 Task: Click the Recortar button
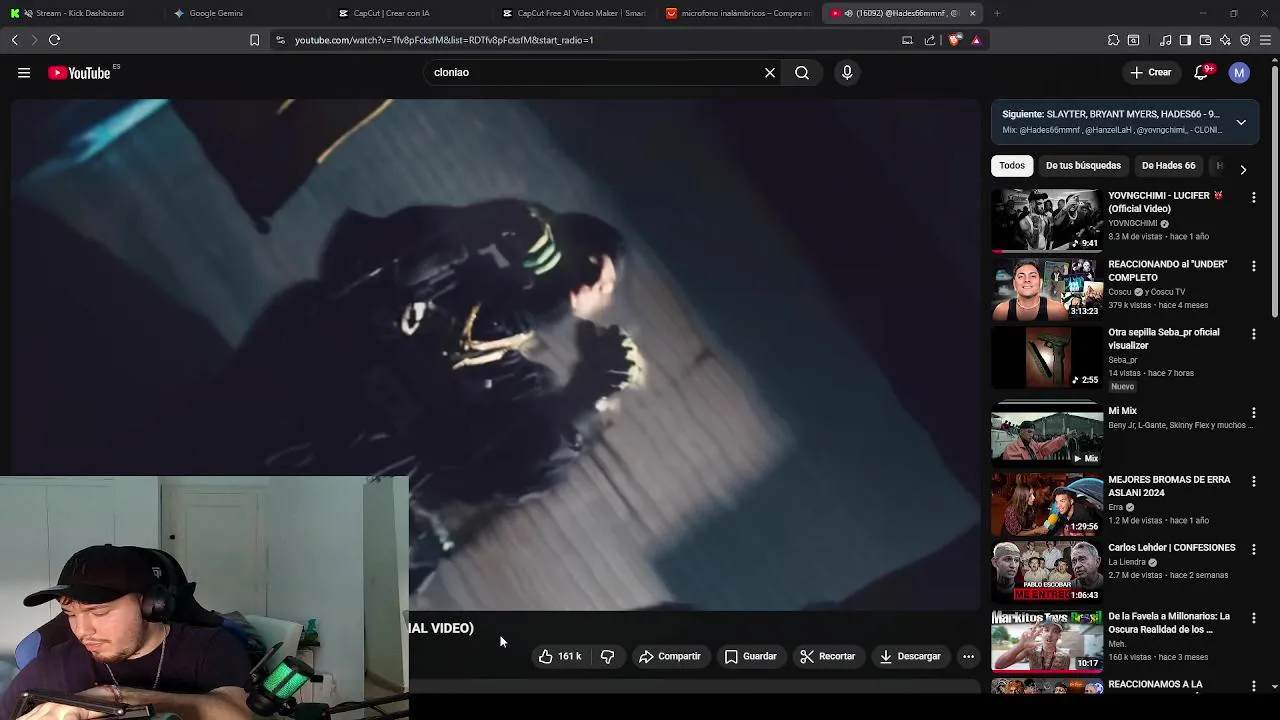point(827,657)
